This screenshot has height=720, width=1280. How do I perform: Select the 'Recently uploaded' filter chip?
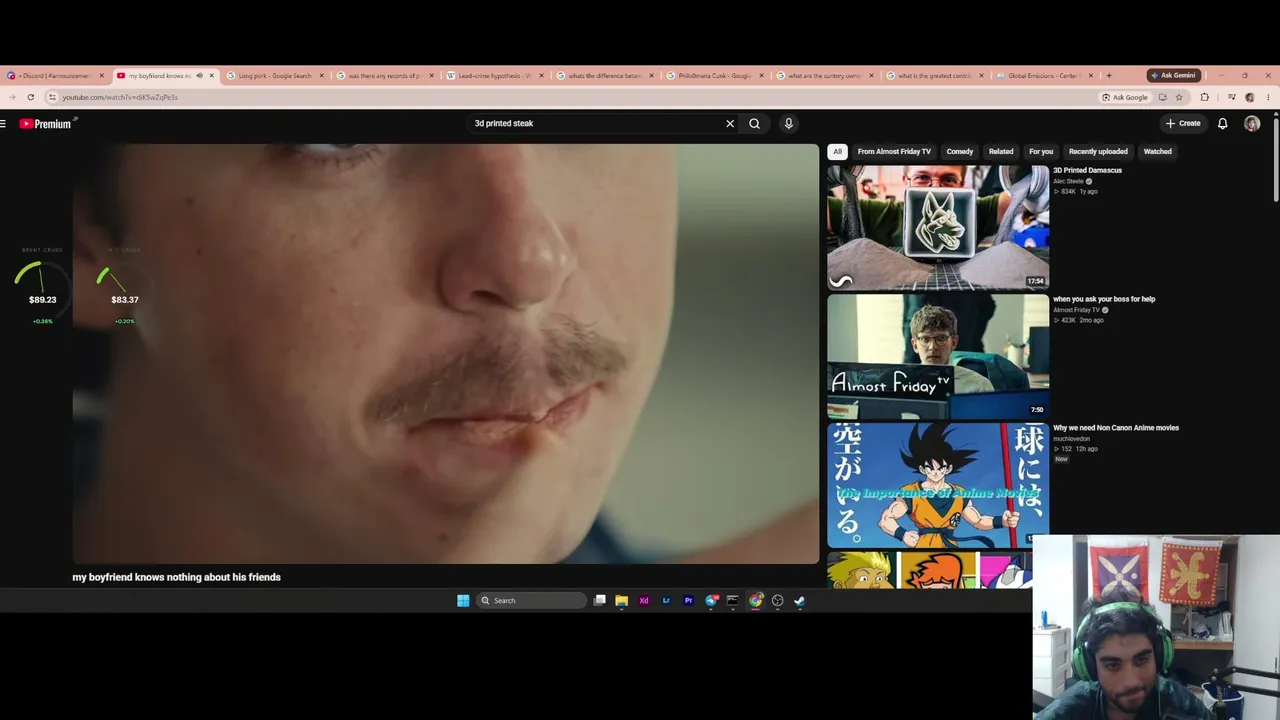pos(1098,152)
